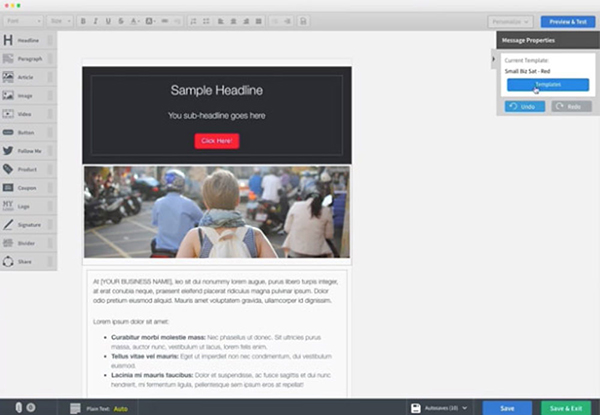Click the Message Properties header
The image size is (600, 415).
pyautogui.click(x=548, y=40)
